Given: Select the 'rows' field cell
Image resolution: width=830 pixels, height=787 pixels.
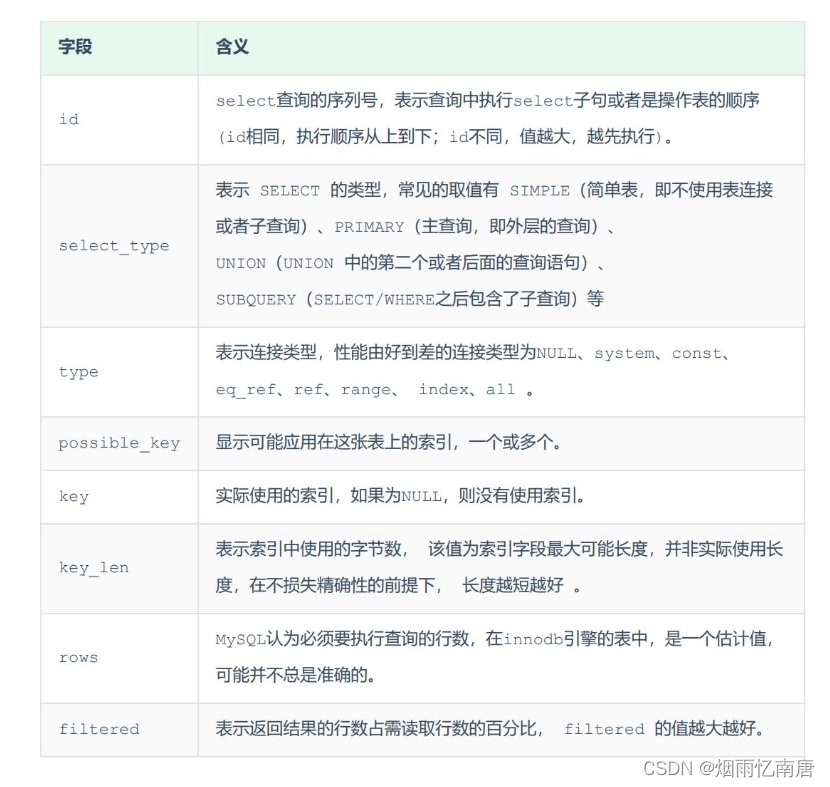Looking at the screenshot, I should tap(120, 658).
